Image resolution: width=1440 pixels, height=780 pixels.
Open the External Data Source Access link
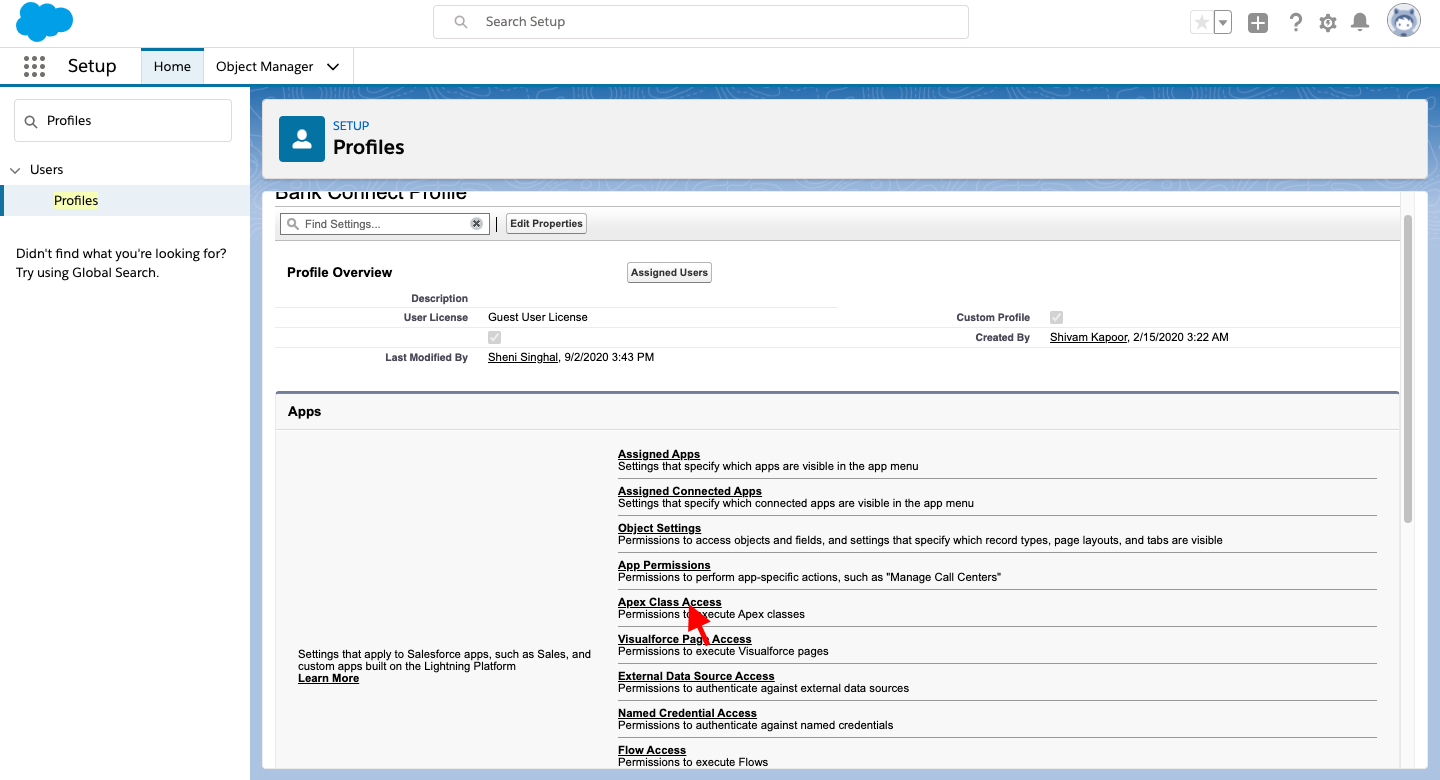696,676
